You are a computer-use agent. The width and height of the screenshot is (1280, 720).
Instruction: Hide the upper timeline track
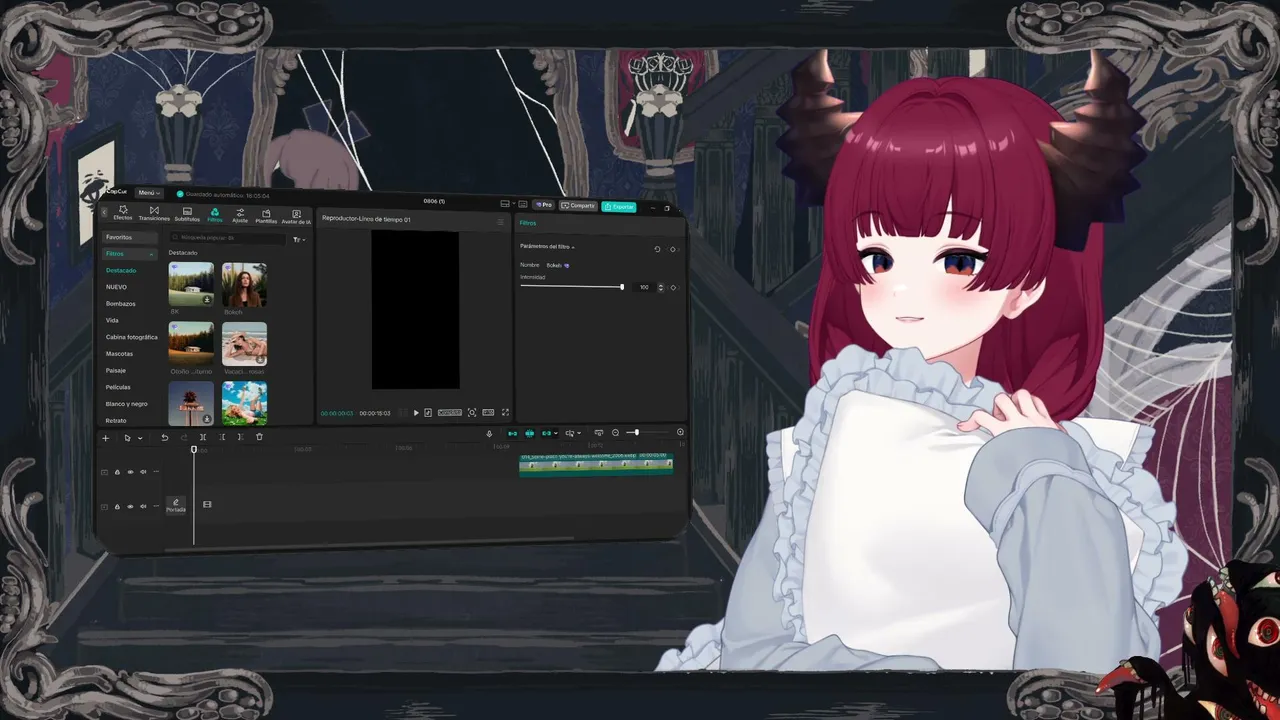130,472
